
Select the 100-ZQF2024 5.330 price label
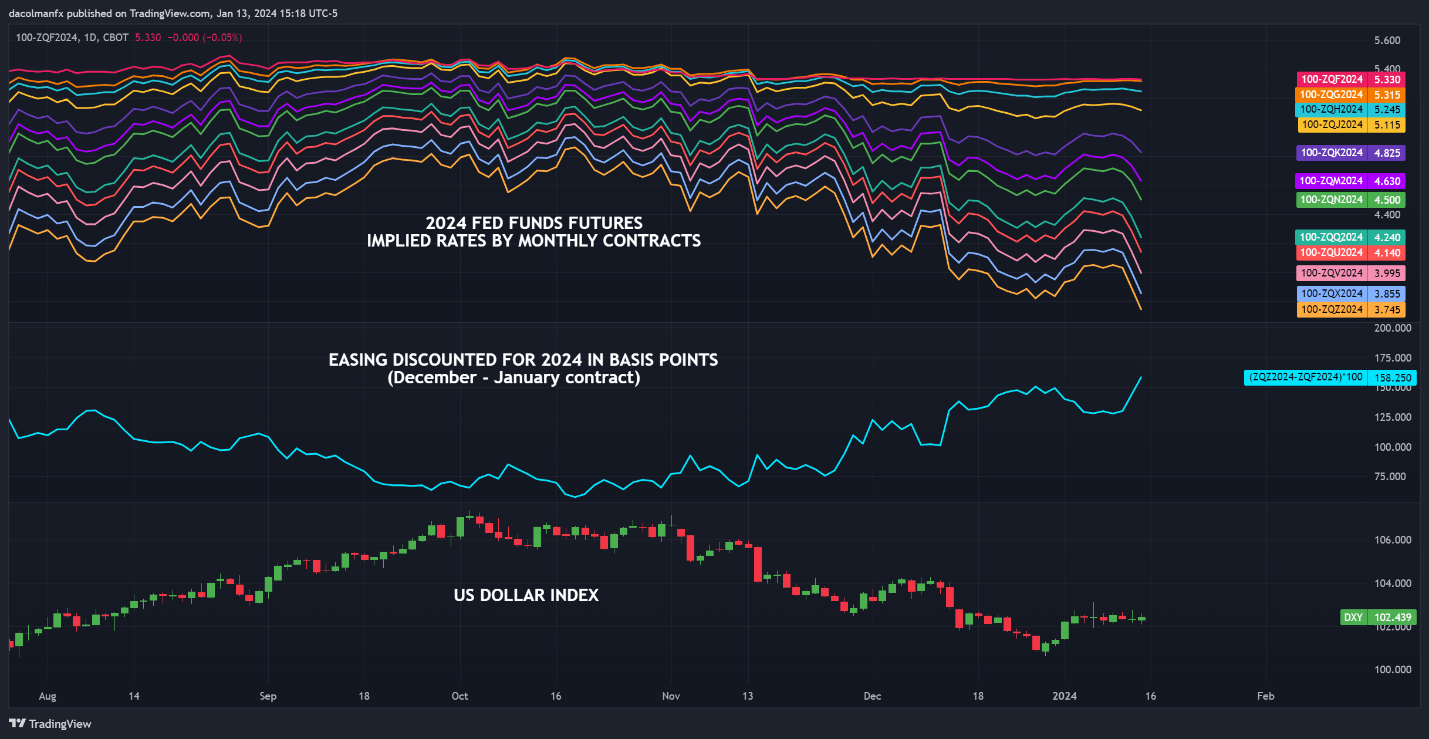1351,79
